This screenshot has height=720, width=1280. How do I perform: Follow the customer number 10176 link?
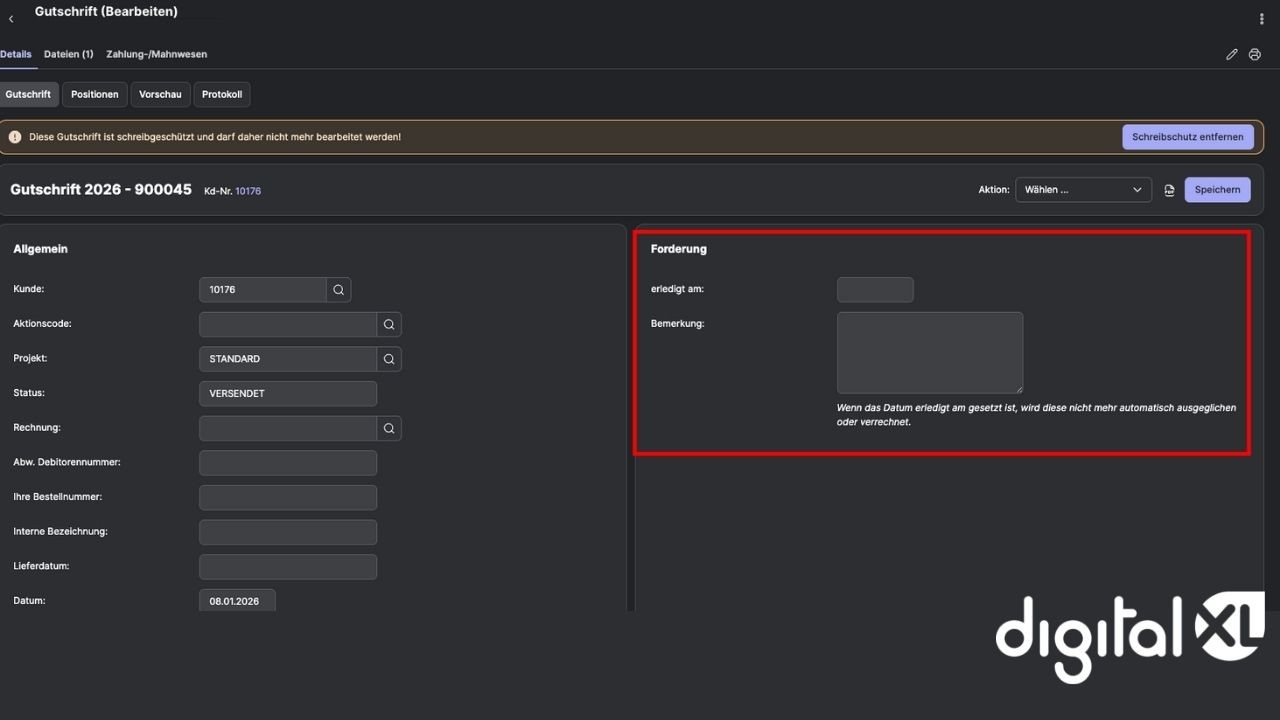248,191
